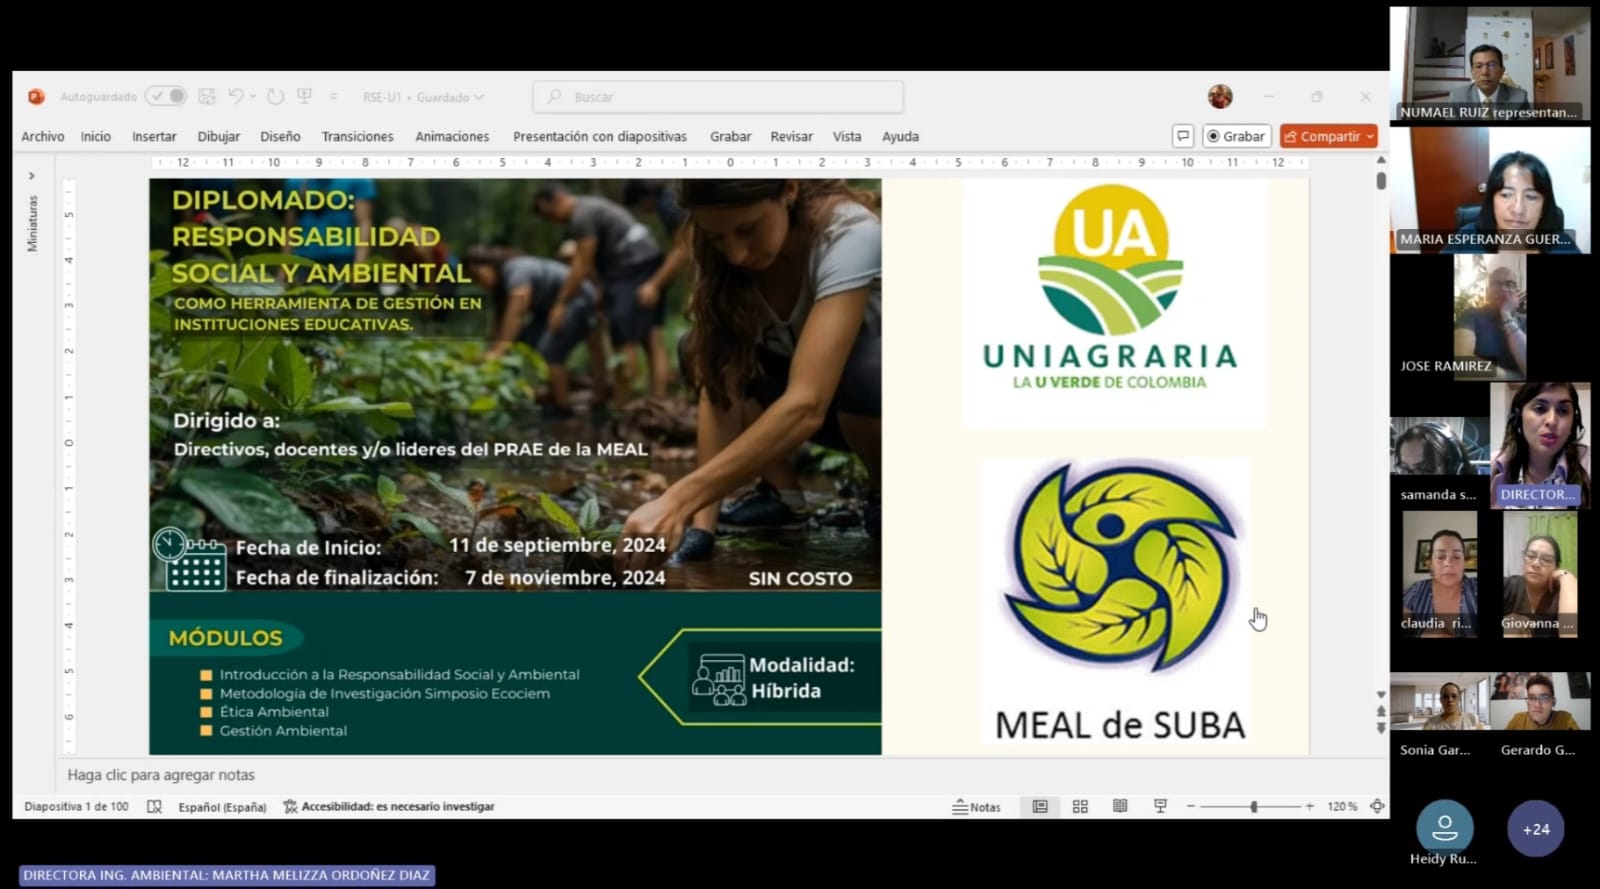Click Giovanna participant video tile
This screenshot has width=1600, height=889.
1540,575
